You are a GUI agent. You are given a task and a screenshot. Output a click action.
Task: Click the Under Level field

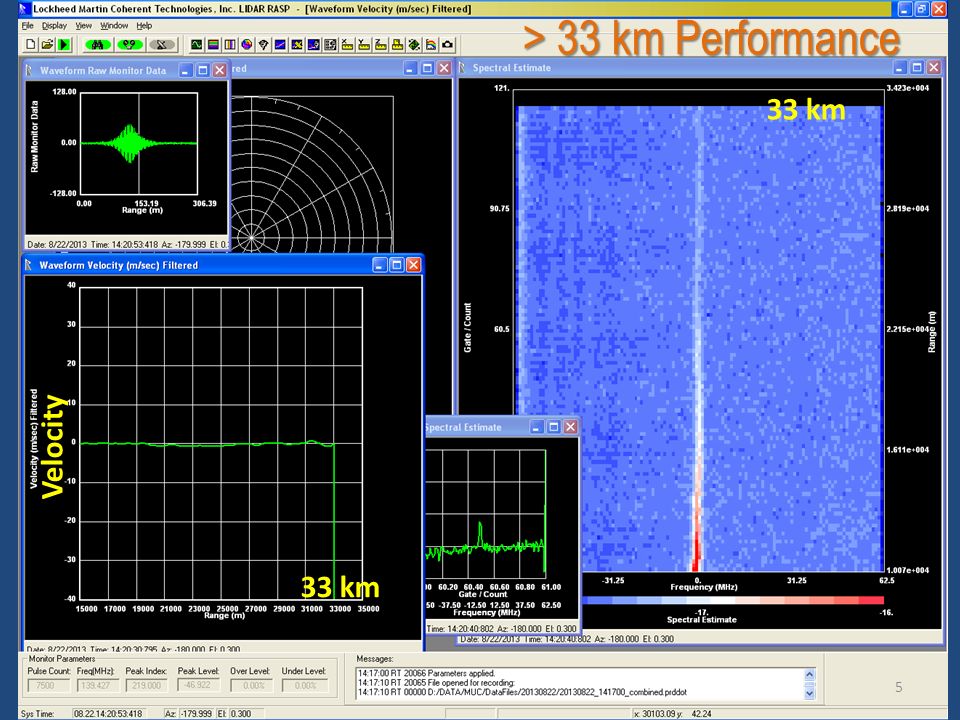coord(305,686)
